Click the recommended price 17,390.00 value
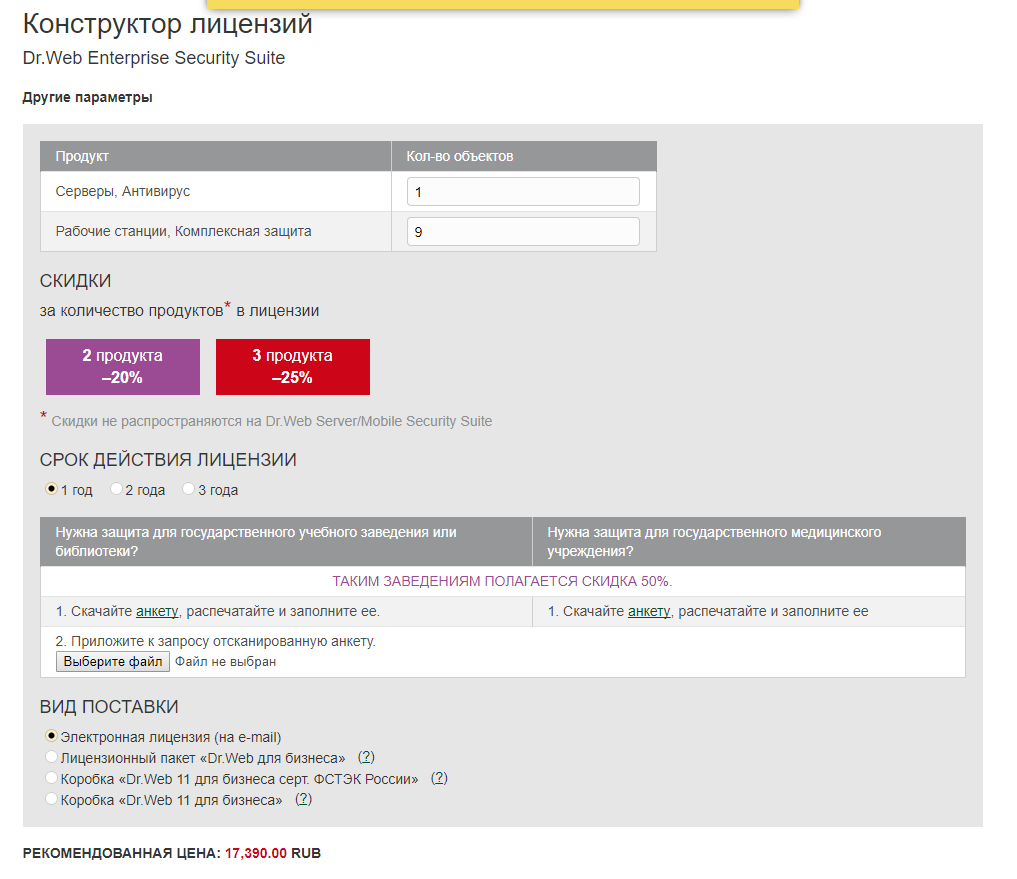Image resolution: width=1017 pixels, height=879 pixels. coord(256,853)
